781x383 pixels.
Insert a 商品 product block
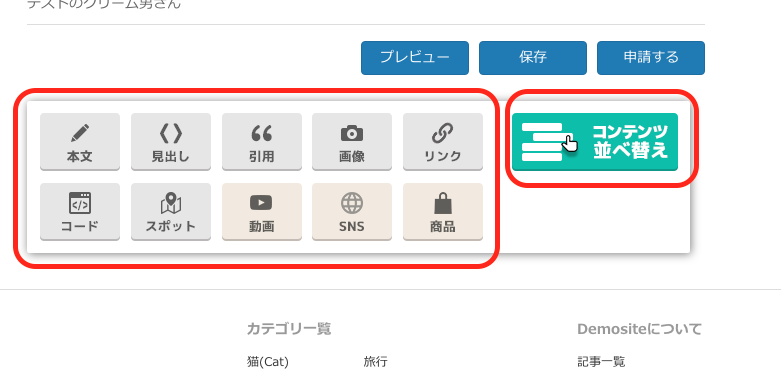pos(443,212)
